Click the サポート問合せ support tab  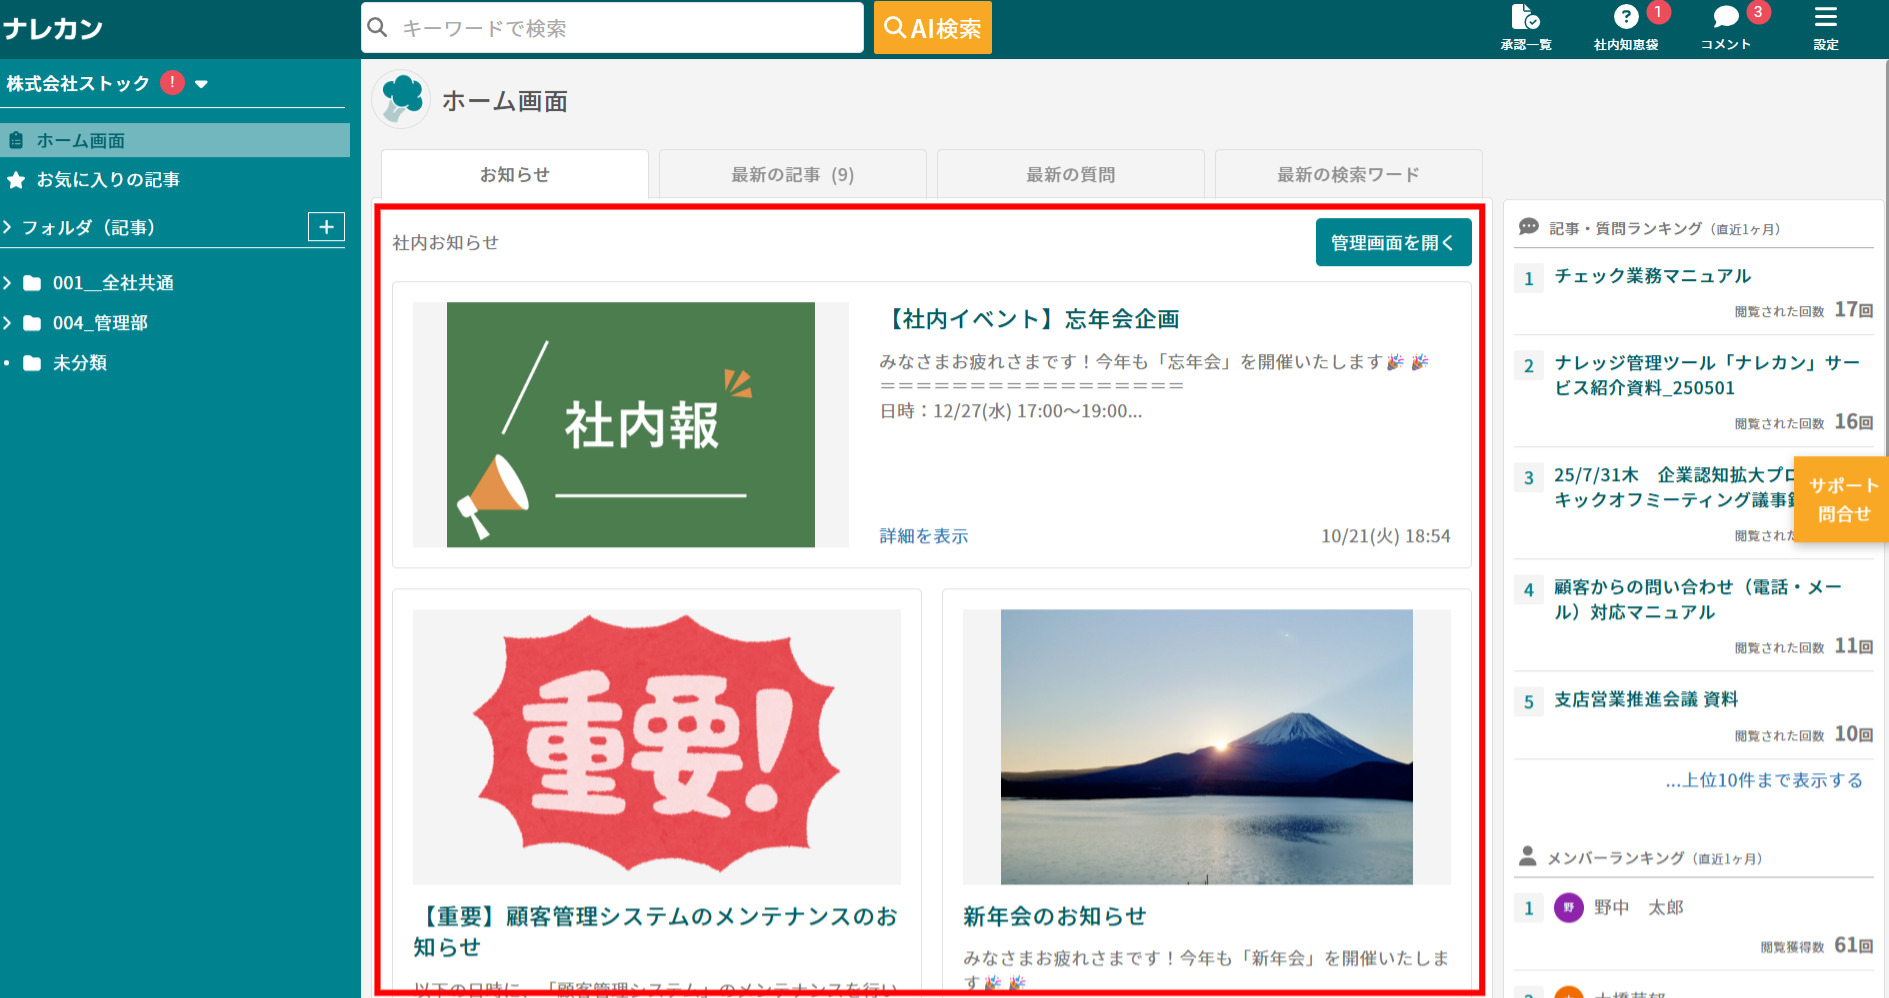pyautogui.click(x=1841, y=499)
